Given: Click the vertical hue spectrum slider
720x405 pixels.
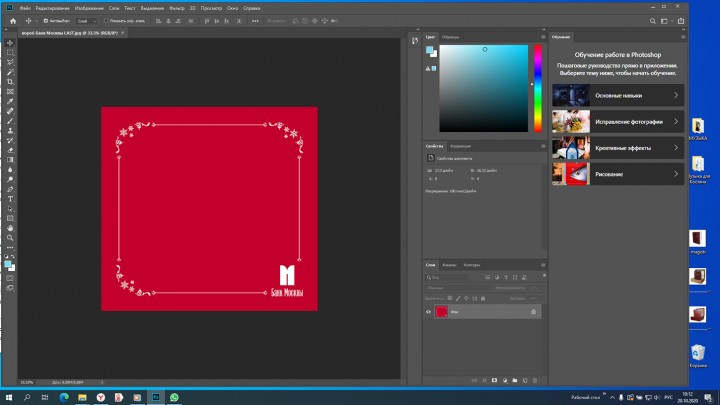Looking at the screenshot, I should pyautogui.click(x=537, y=89).
